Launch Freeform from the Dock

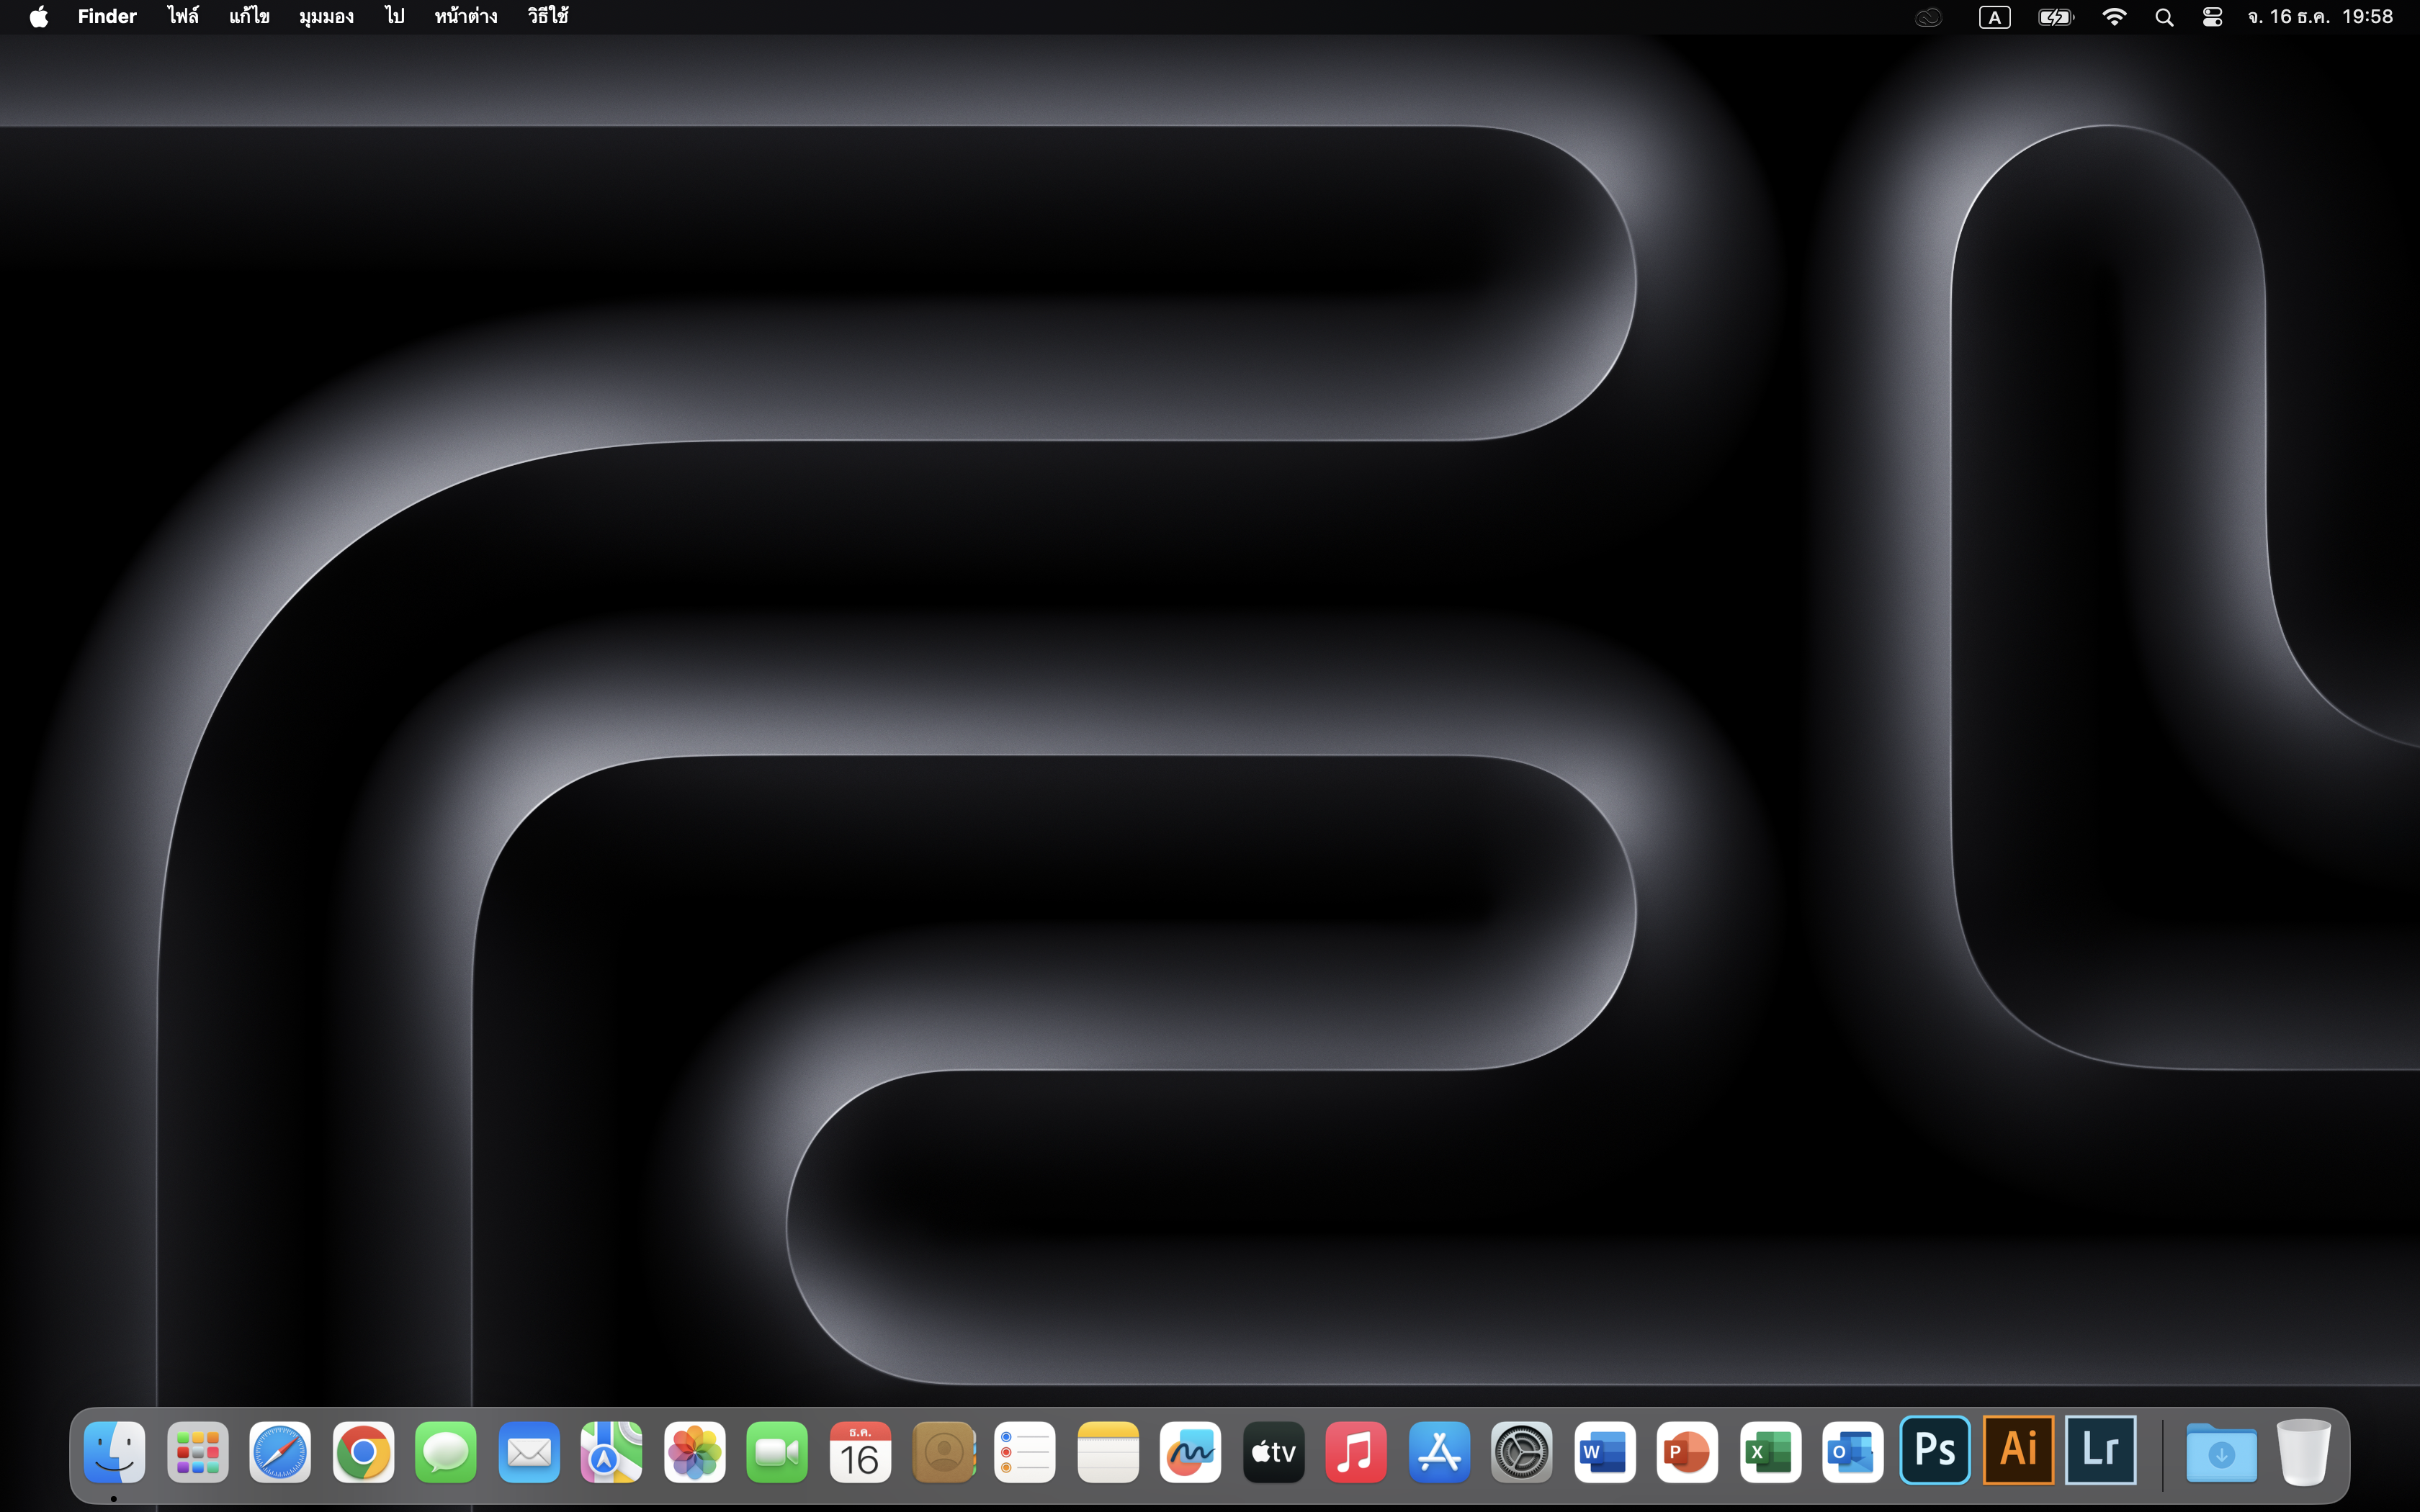[1190, 1451]
